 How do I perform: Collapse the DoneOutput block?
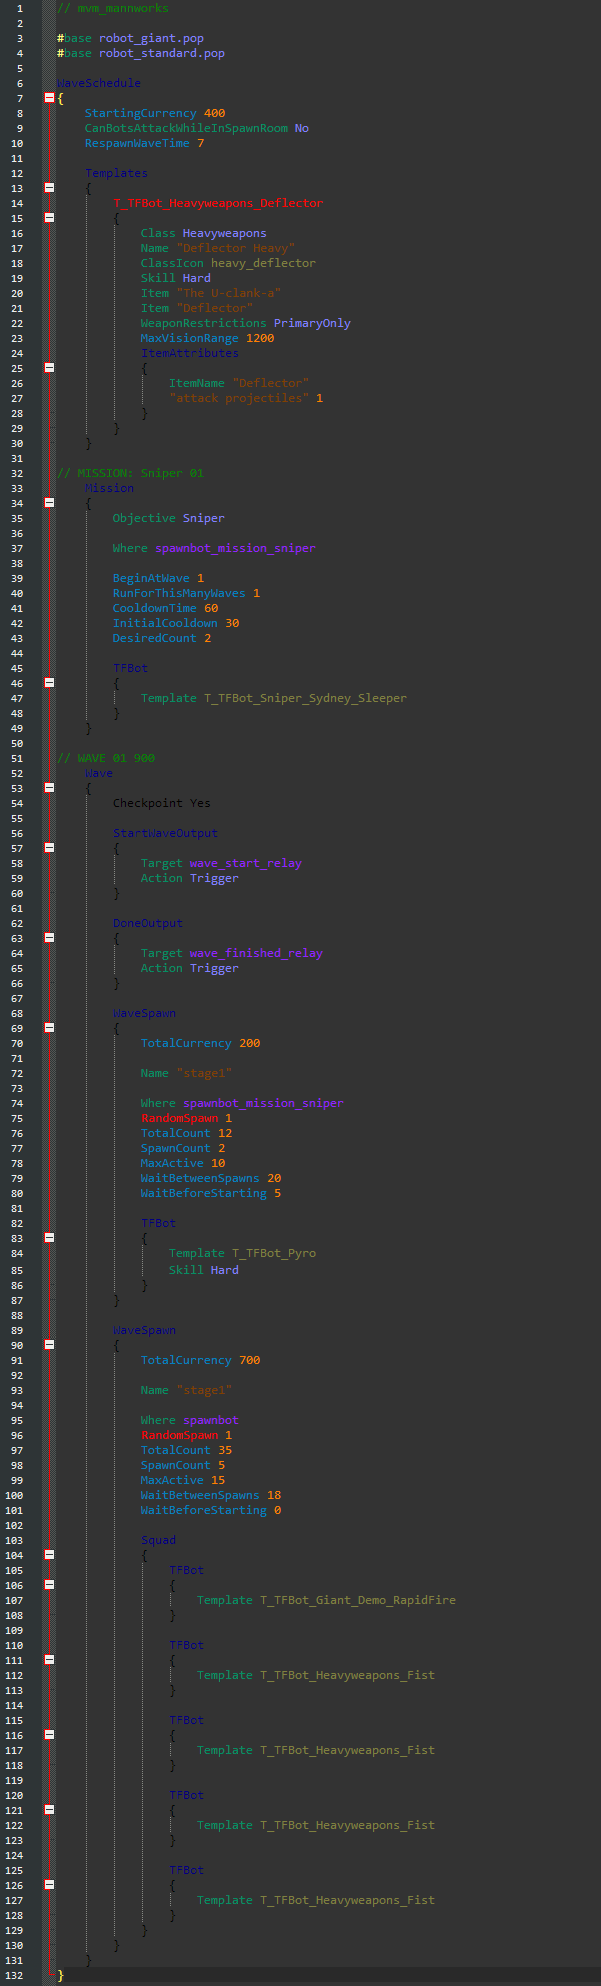(x=49, y=938)
